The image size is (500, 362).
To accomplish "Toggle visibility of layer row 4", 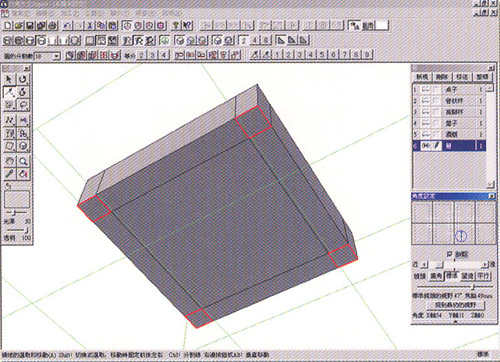I will pyautogui.click(x=426, y=123).
